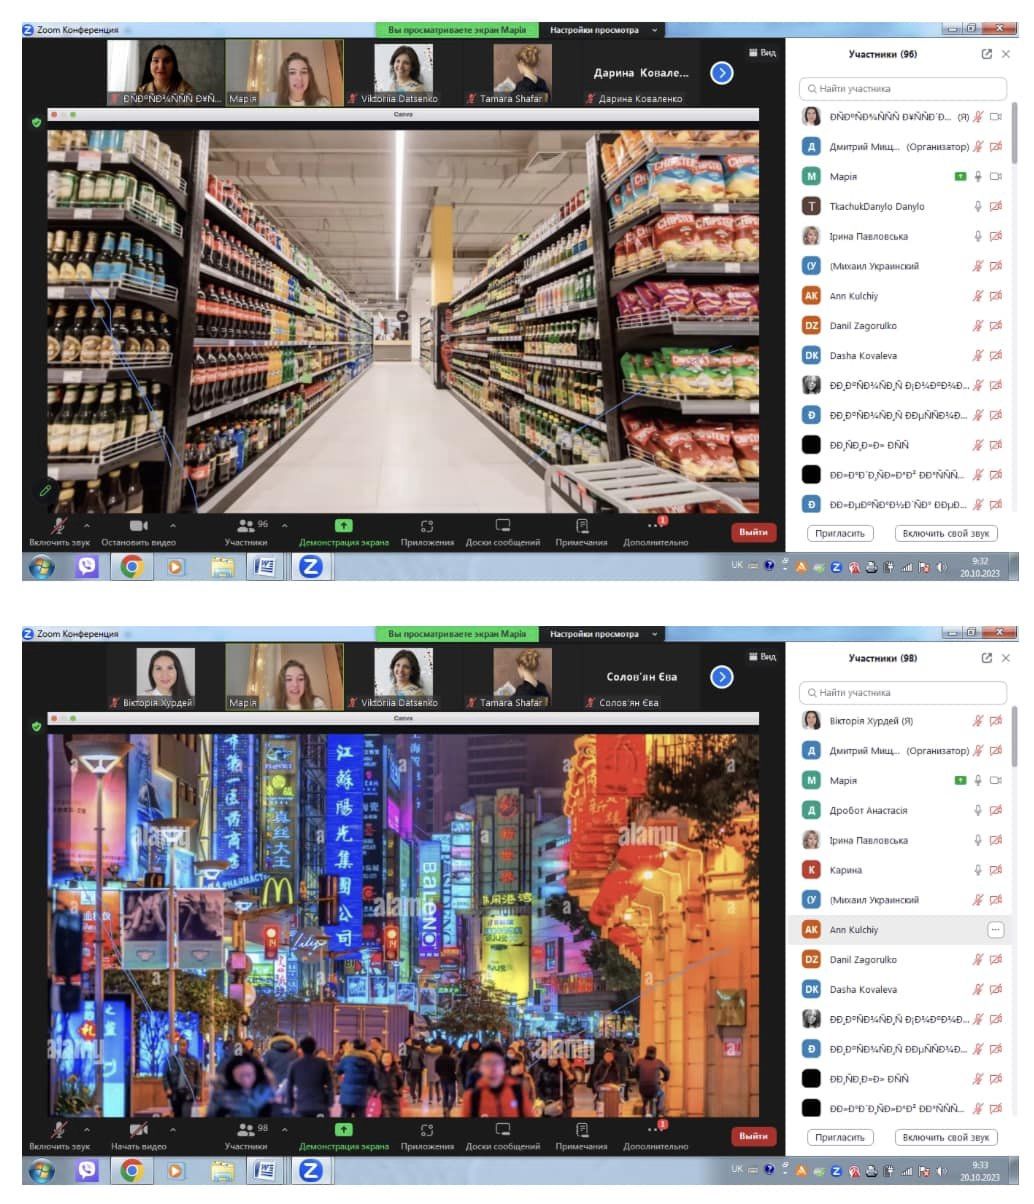1034x1204 pixels.
Task: Expand audio options arrow in upper Zoom window
Action: (x=86, y=525)
